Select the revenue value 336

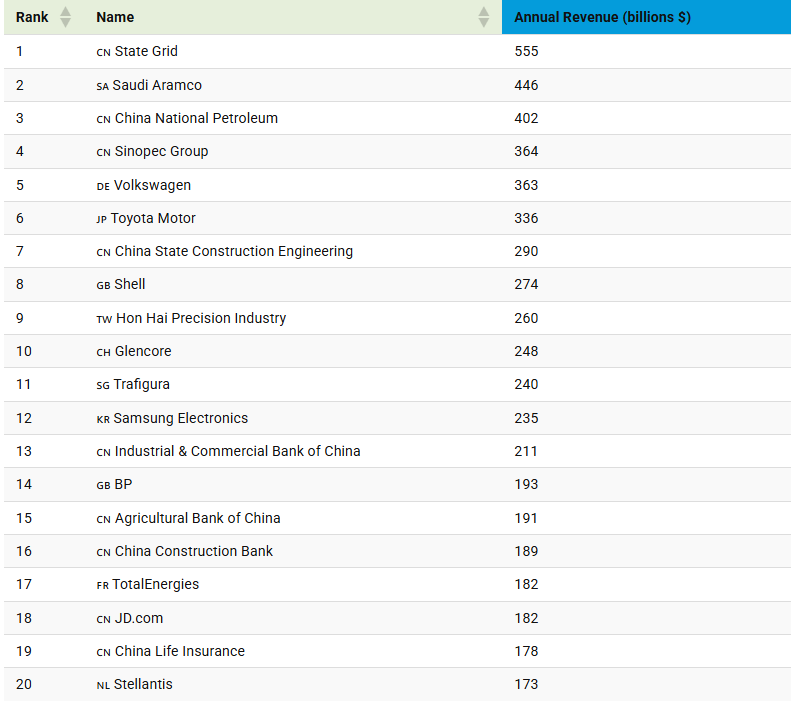click(526, 218)
